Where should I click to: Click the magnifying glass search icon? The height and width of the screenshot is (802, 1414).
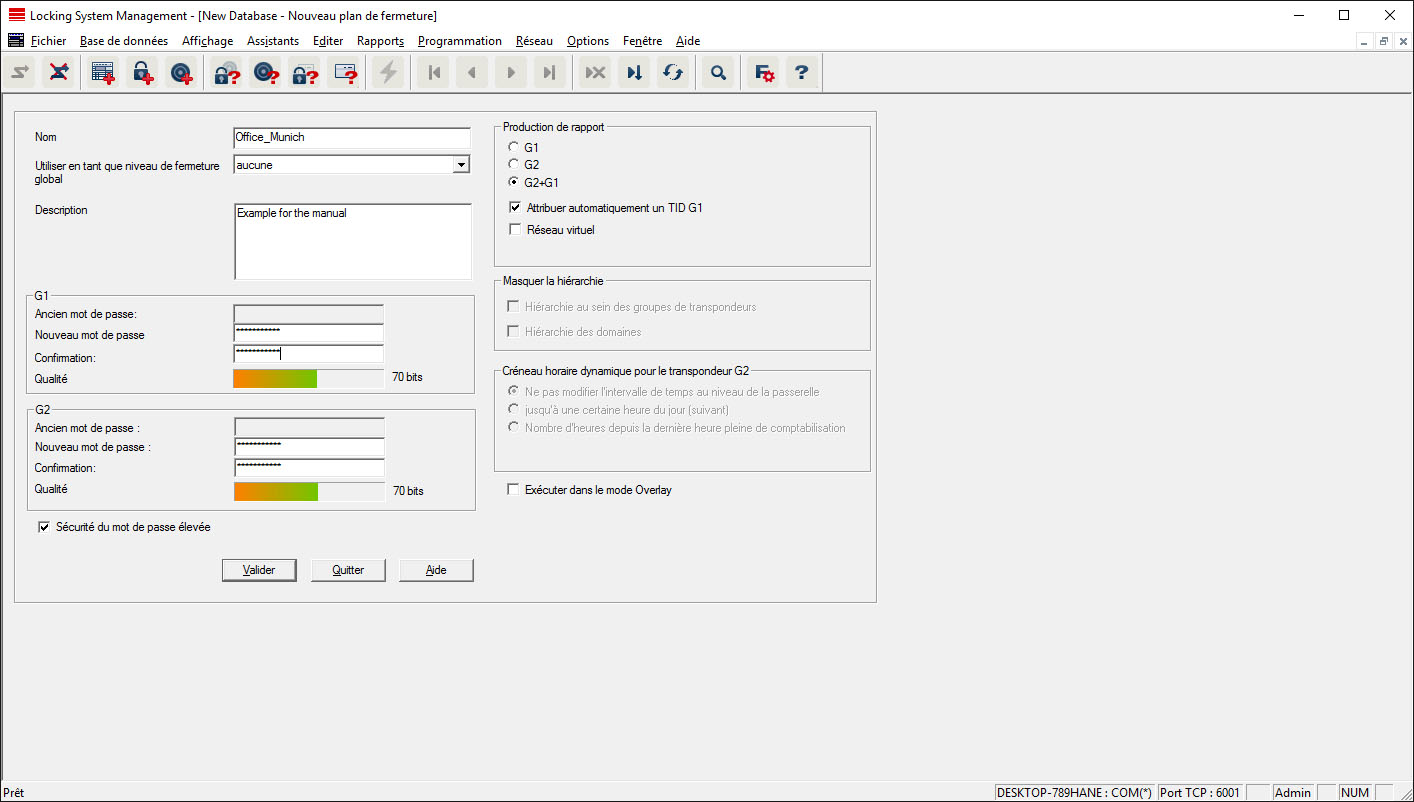point(717,73)
